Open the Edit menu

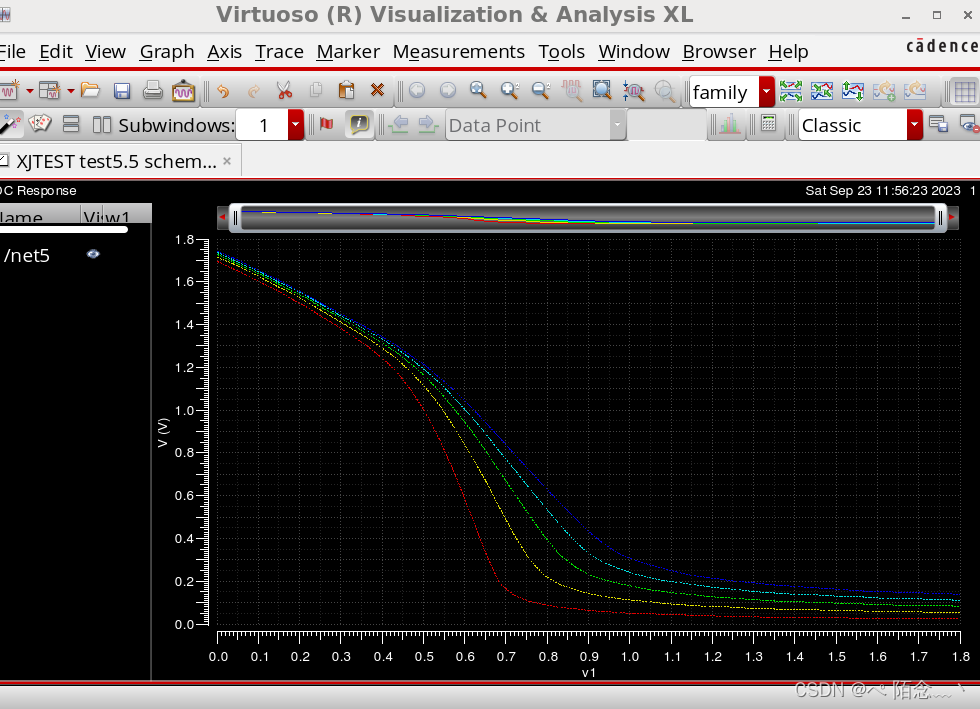(x=56, y=52)
